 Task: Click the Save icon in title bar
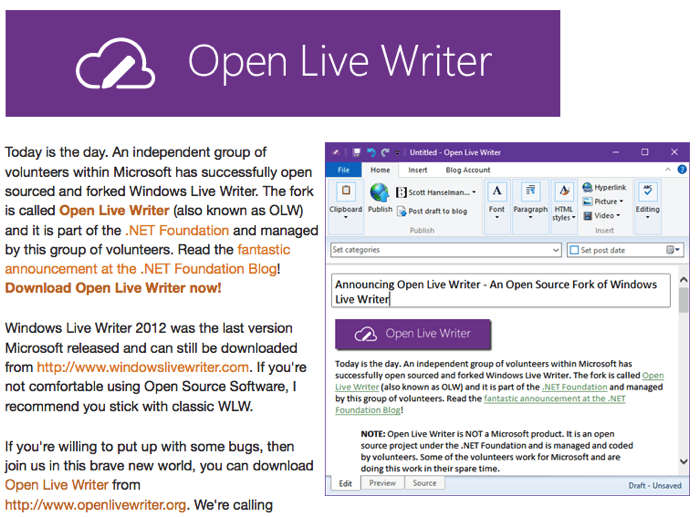coord(356,153)
